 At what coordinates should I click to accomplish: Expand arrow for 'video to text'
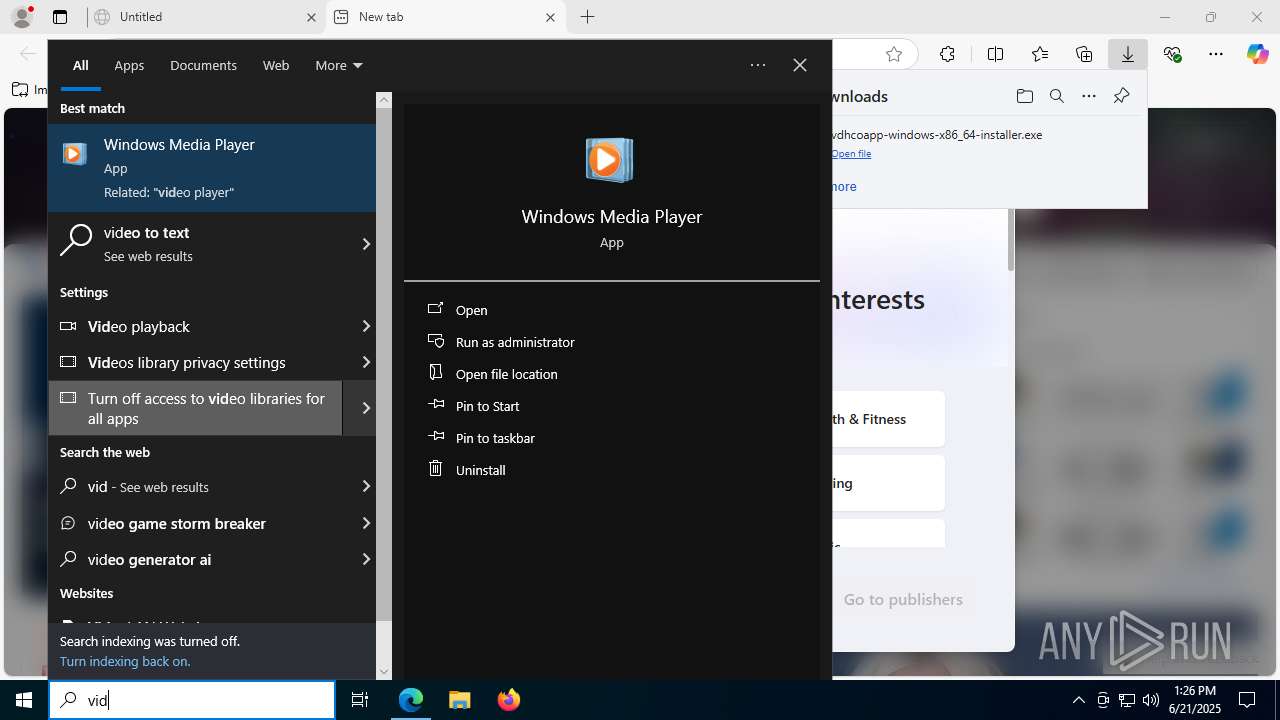click(x=366, y=243)
